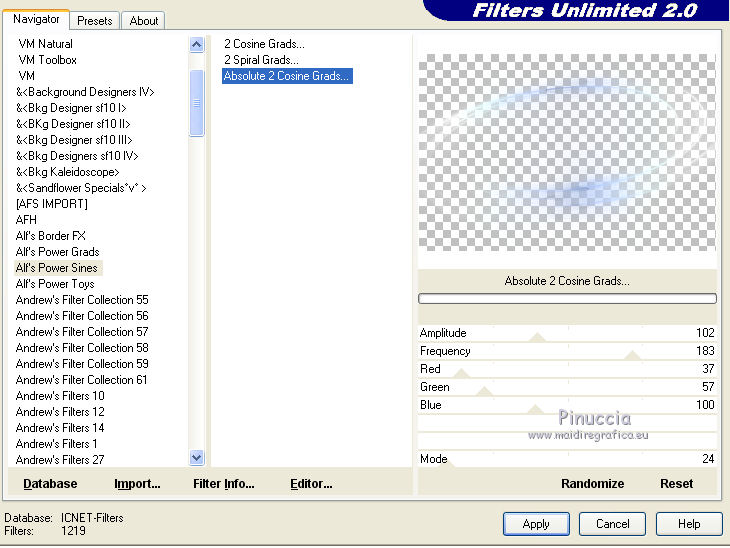Select Andrew's Filters 12
Viewport: 730px width, 548px height.
tap(60, 412)
